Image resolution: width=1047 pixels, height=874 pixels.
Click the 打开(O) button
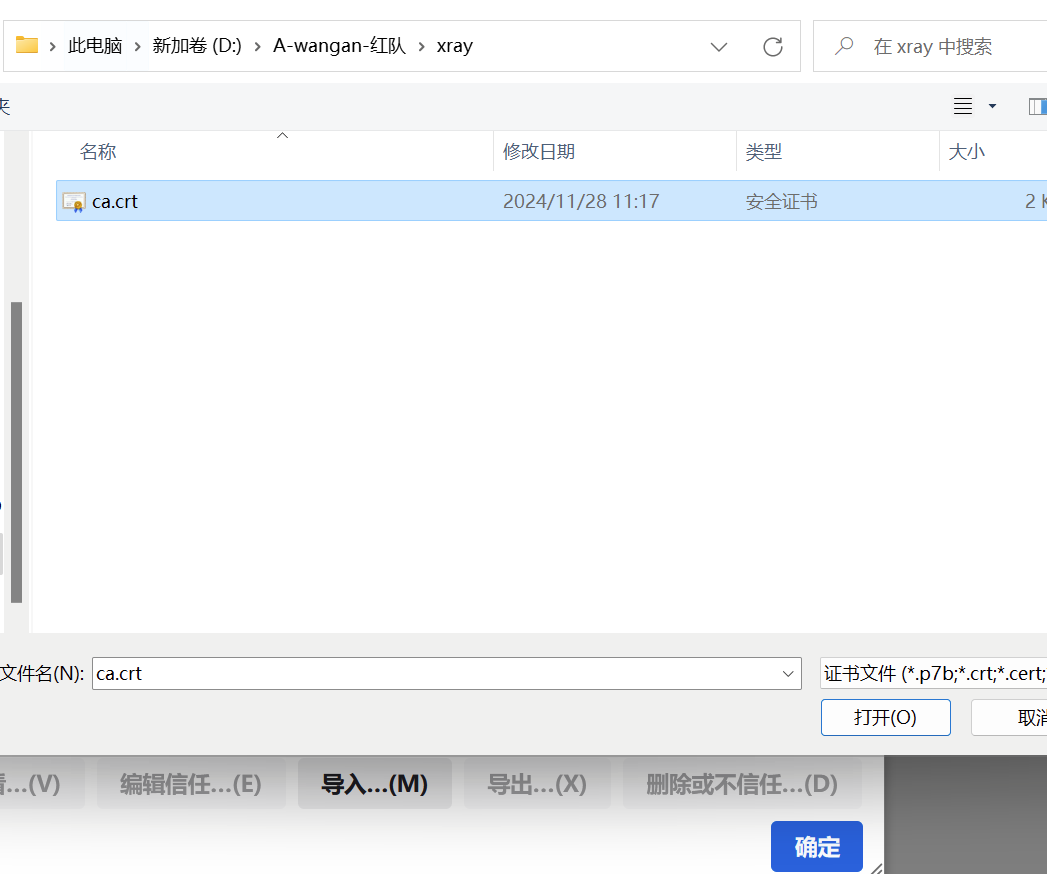885,718
